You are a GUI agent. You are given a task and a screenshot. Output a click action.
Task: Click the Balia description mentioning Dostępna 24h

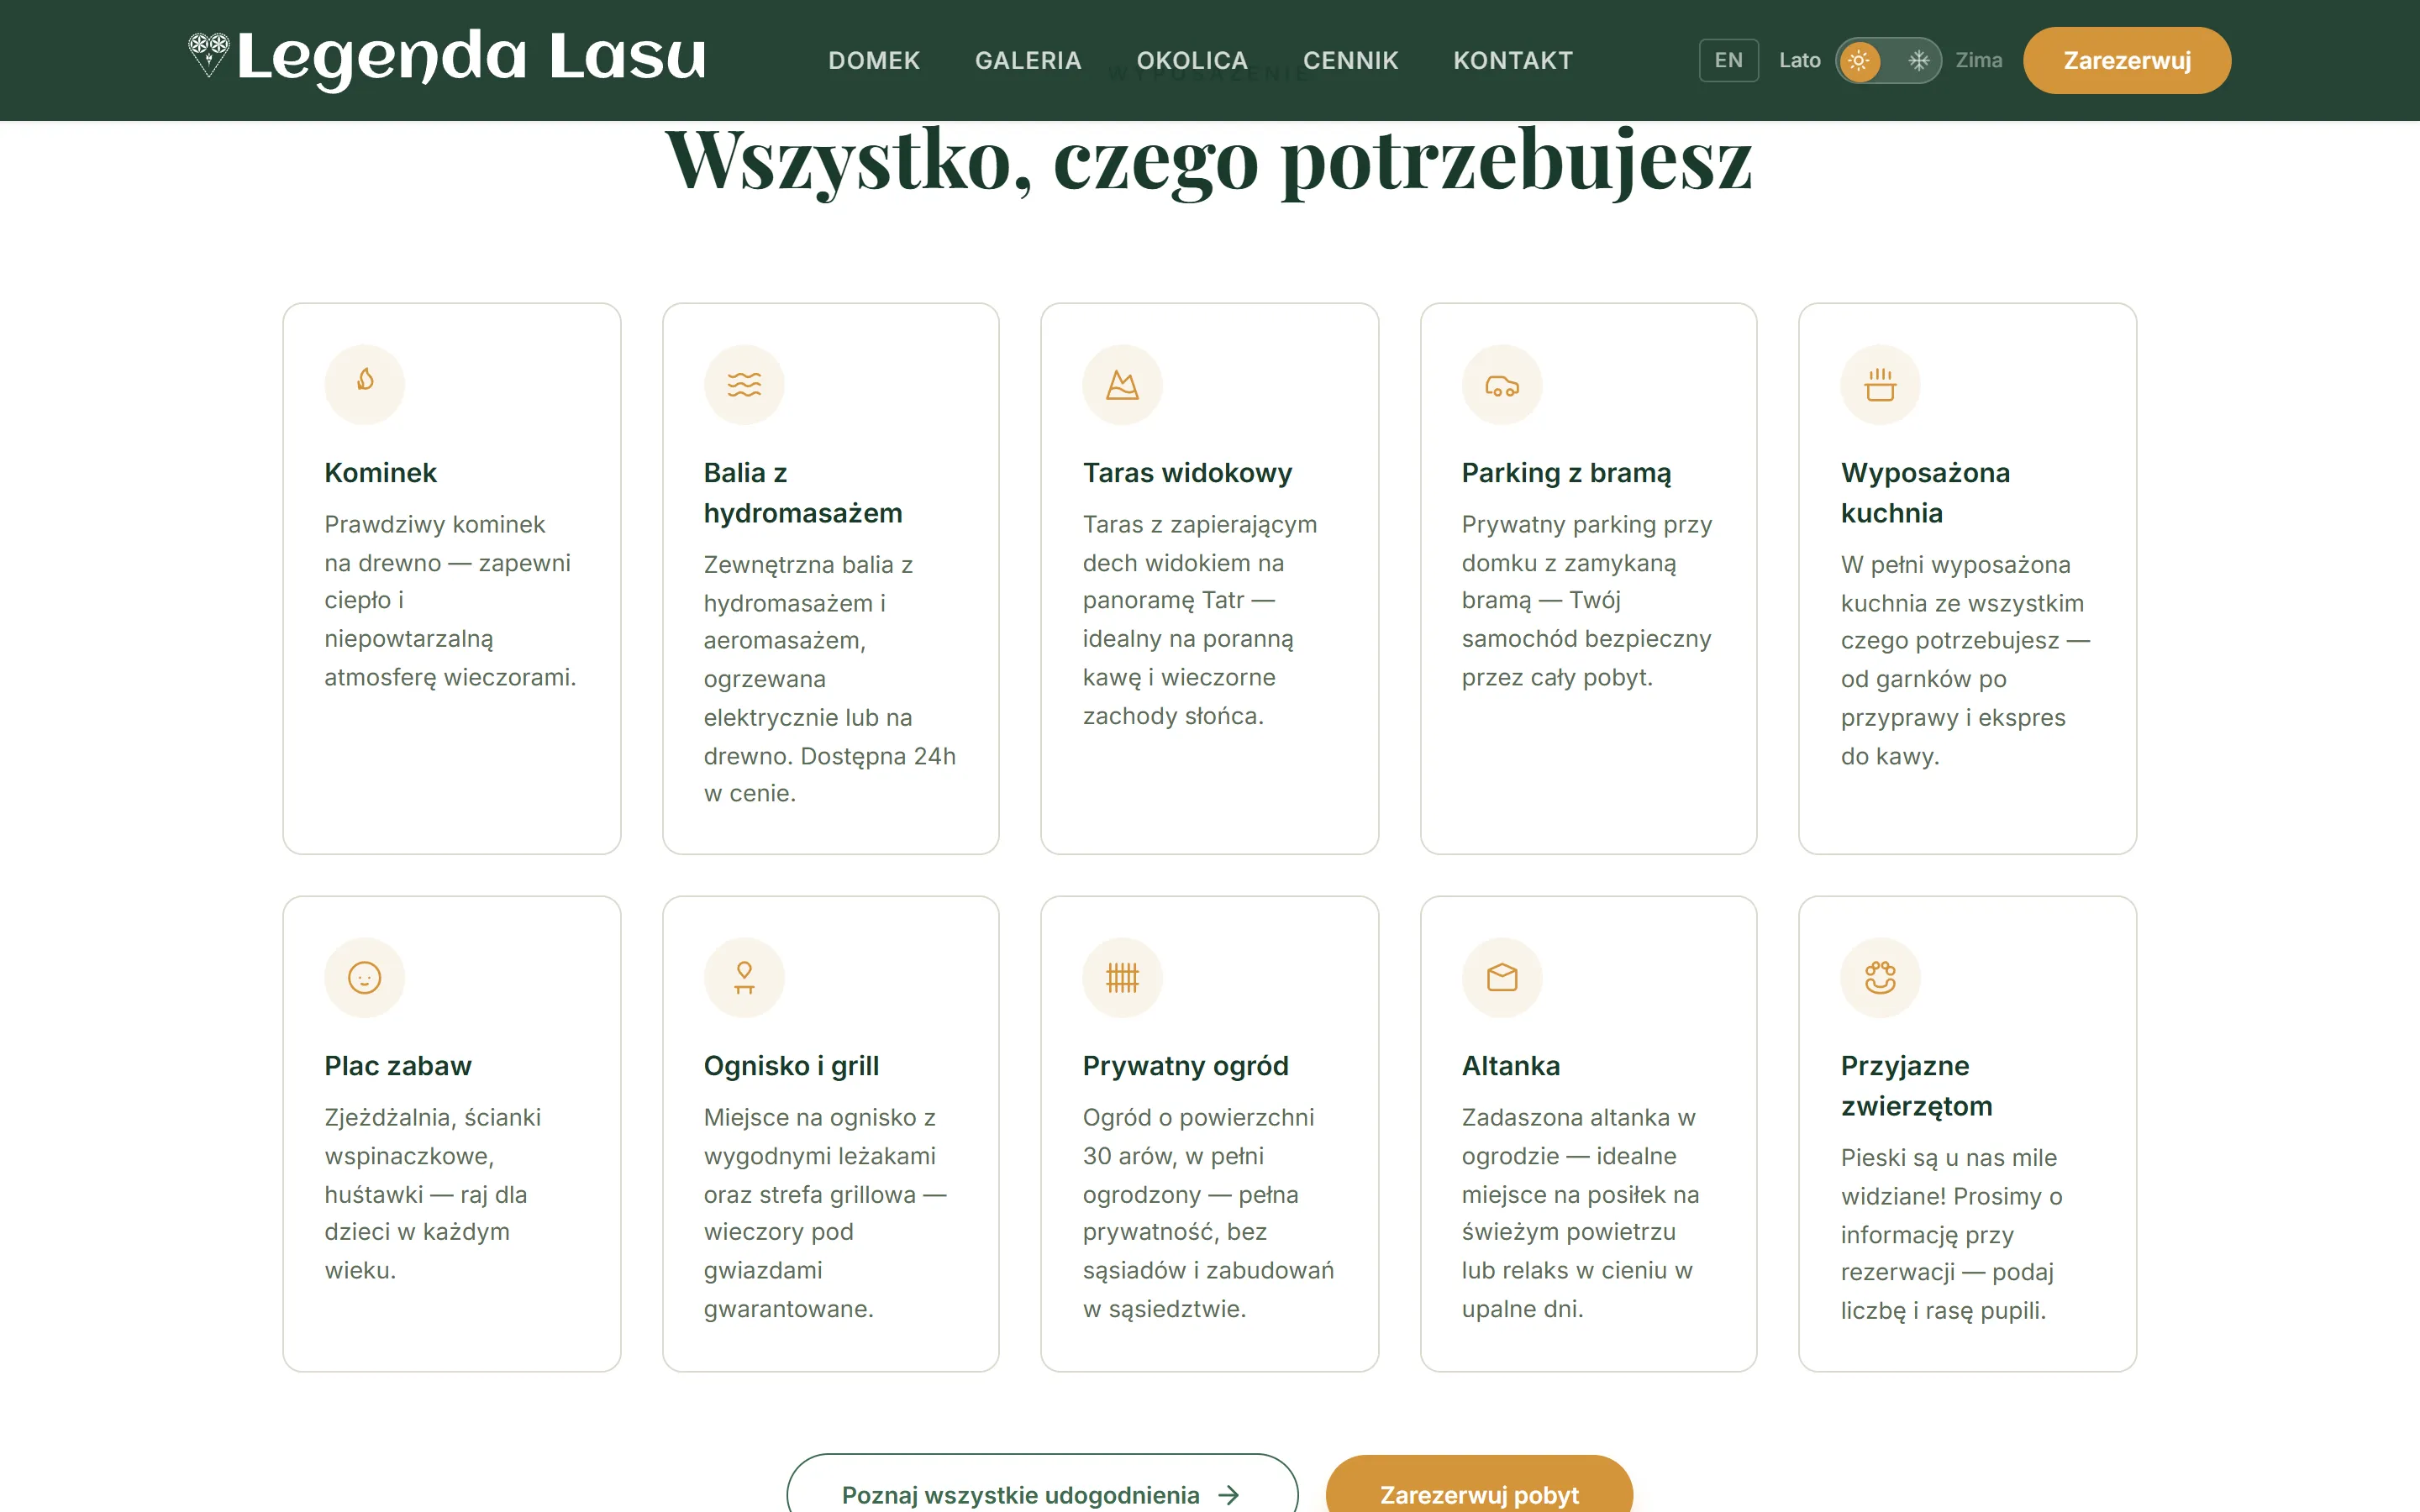pos(829,679)
